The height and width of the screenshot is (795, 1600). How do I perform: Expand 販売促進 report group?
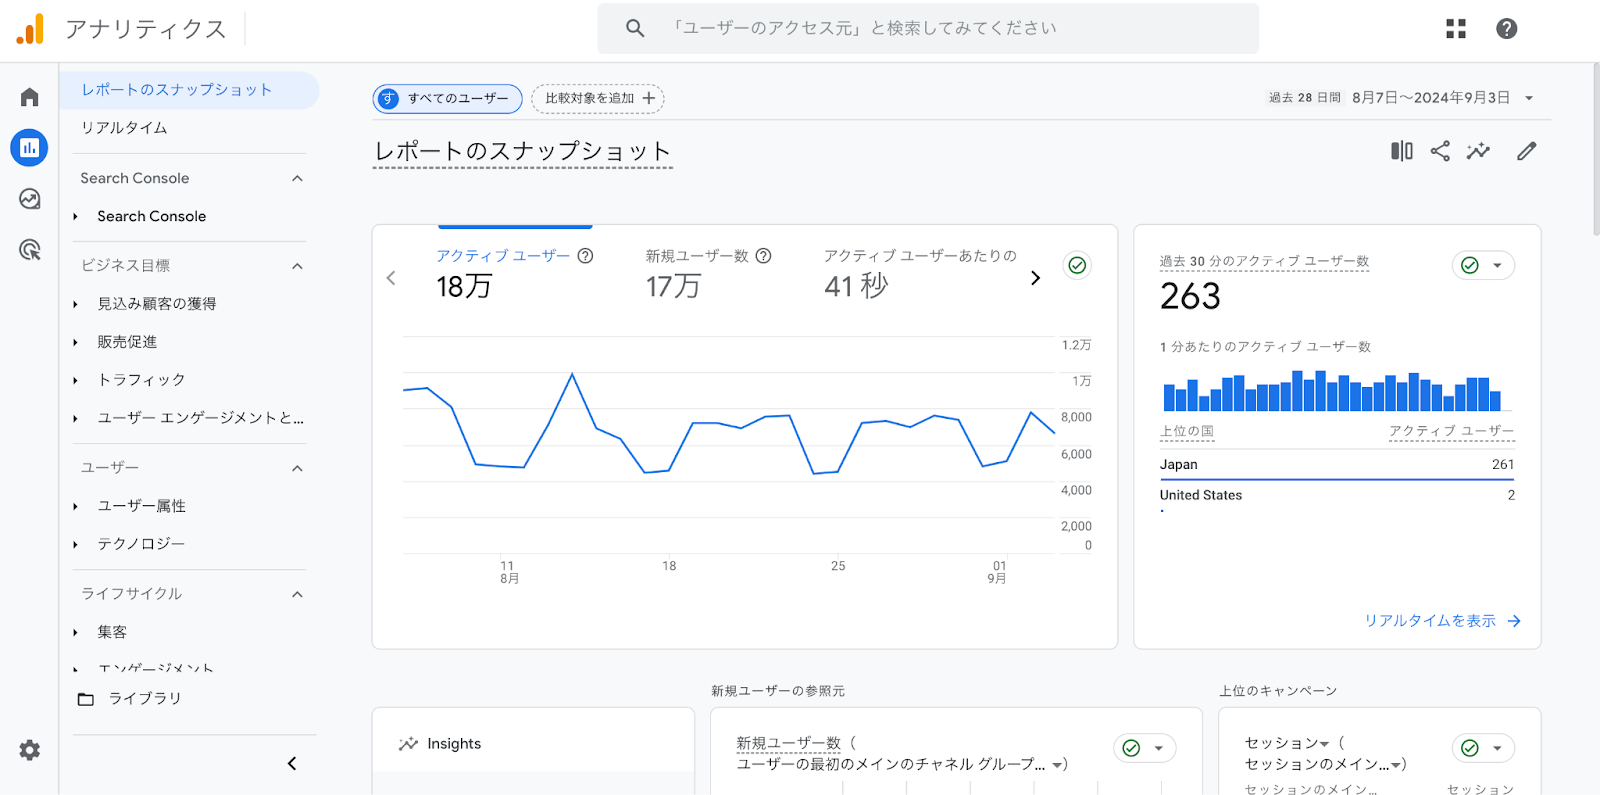tap(75, 342)
